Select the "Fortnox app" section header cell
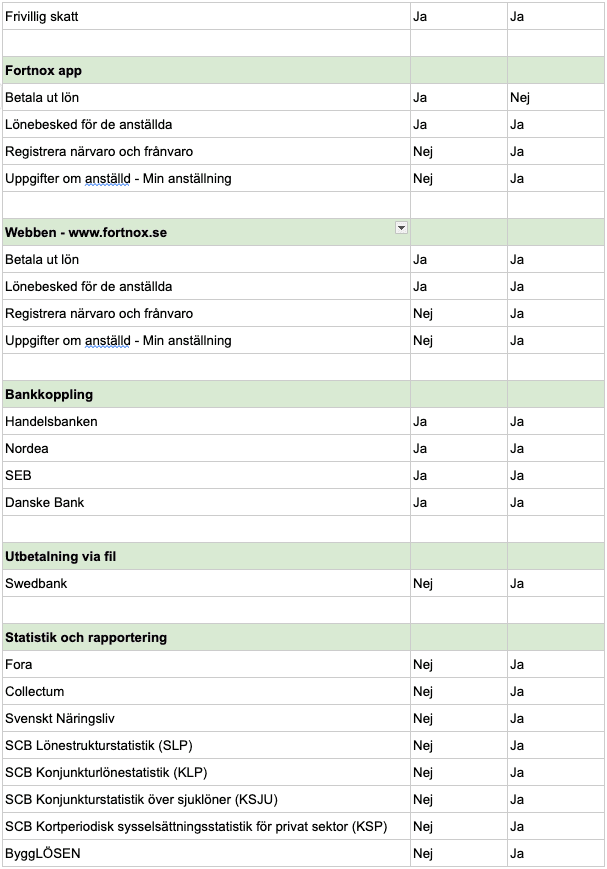607x869 pixels. (x=43, y=71)
